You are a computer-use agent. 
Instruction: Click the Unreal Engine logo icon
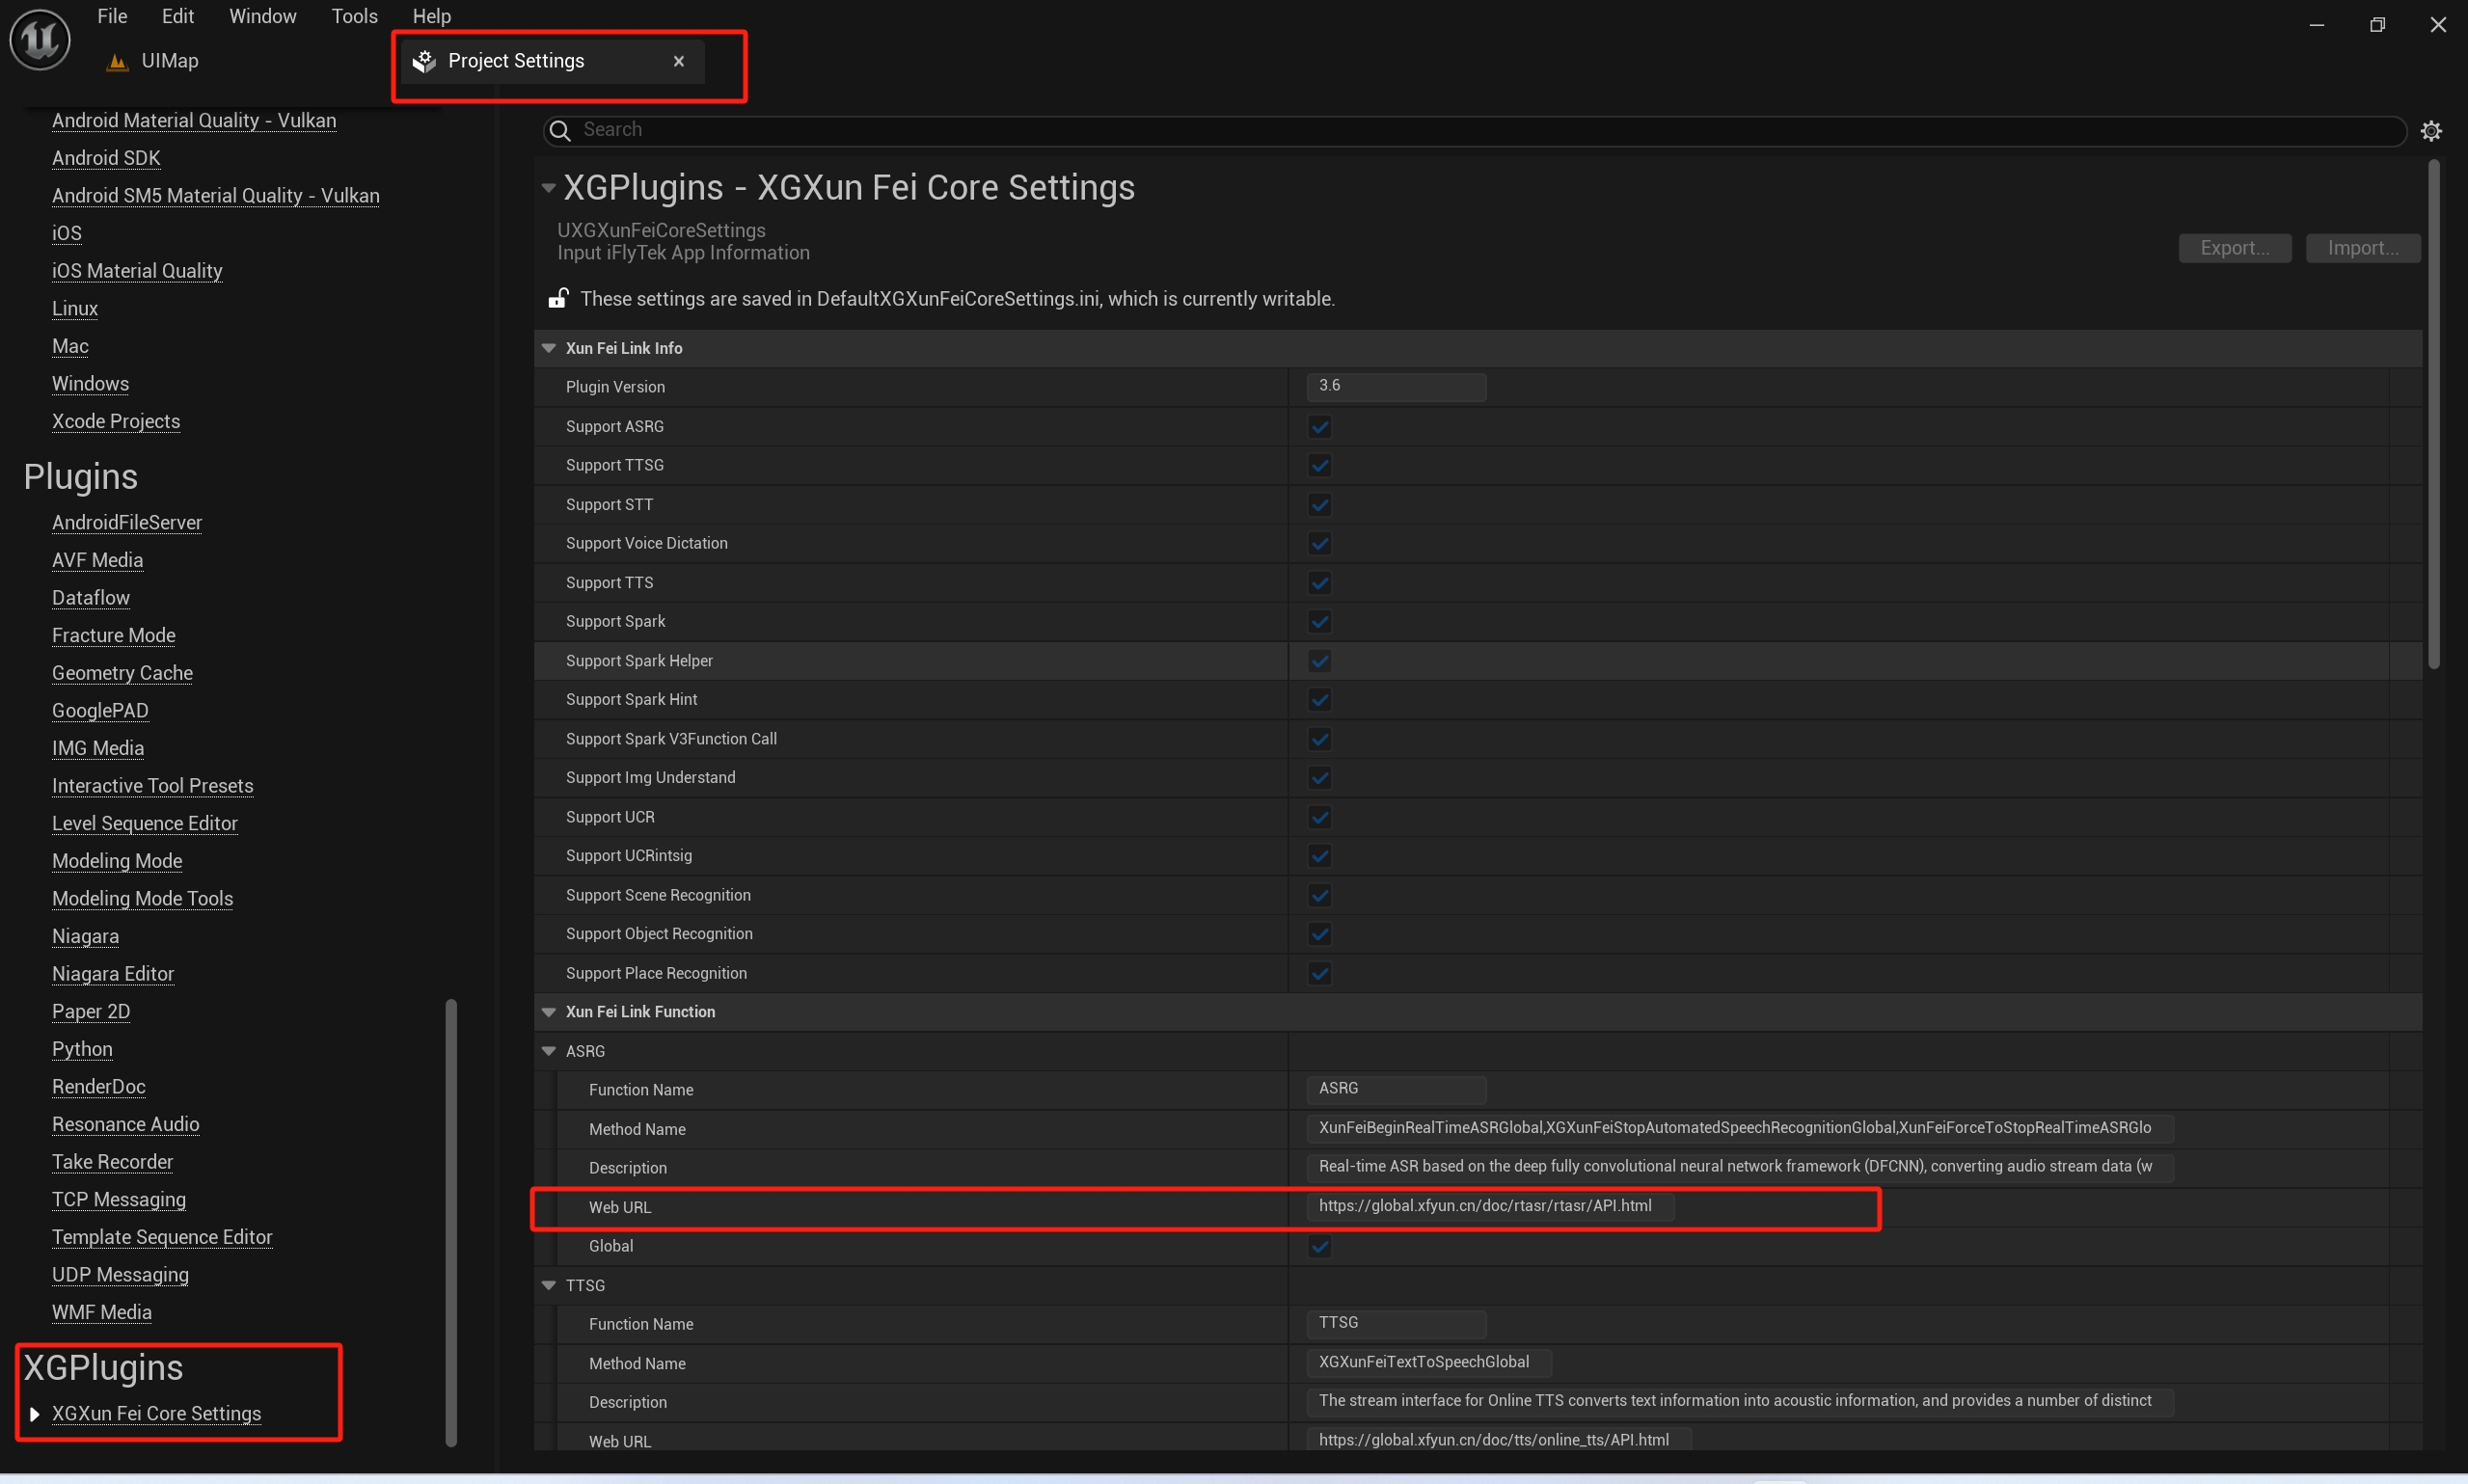click(40, 40)
